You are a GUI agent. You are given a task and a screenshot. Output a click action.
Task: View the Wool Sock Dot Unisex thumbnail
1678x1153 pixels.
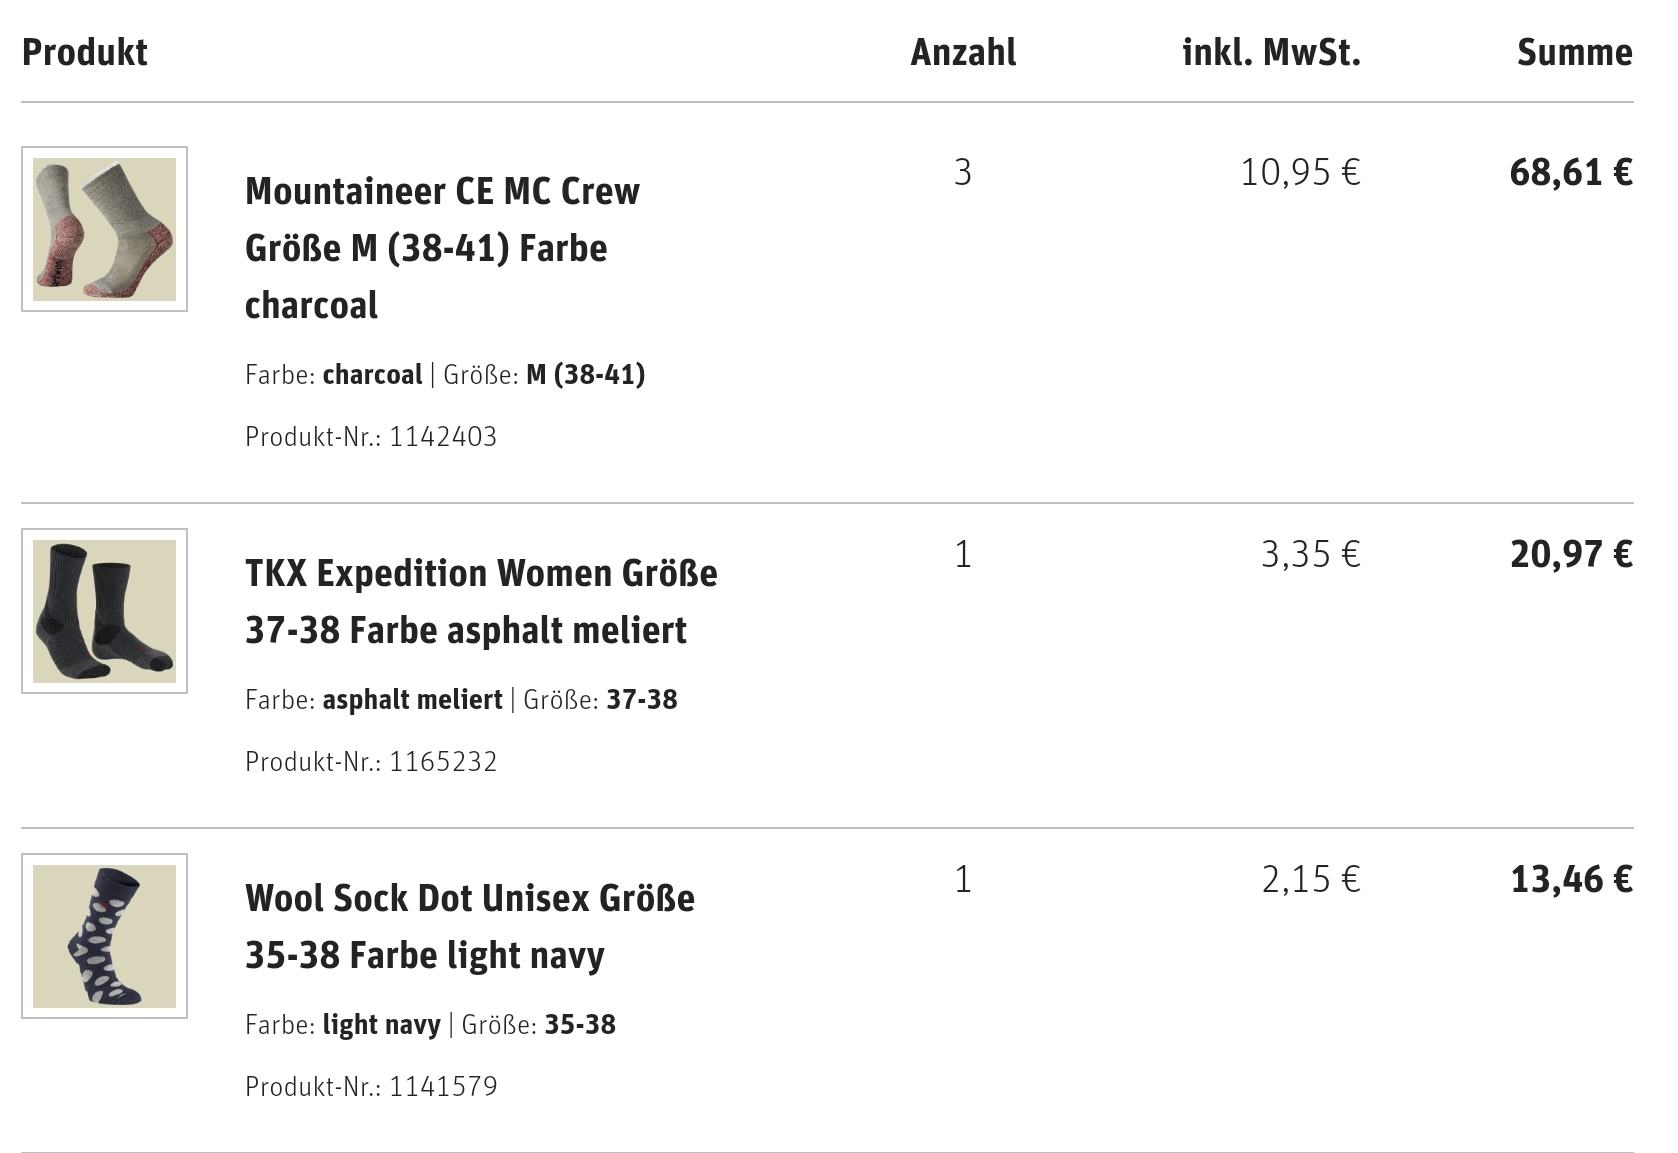[104, 936]
